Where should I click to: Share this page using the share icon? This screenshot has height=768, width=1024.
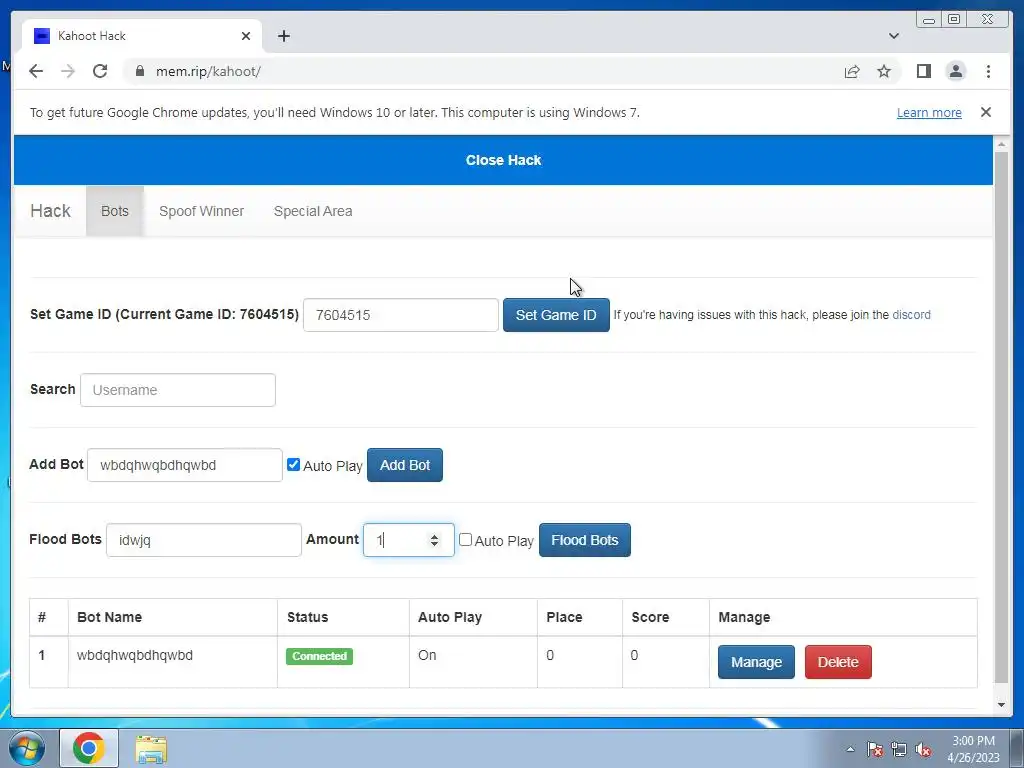pyautogui.click(x=852, y=71)
